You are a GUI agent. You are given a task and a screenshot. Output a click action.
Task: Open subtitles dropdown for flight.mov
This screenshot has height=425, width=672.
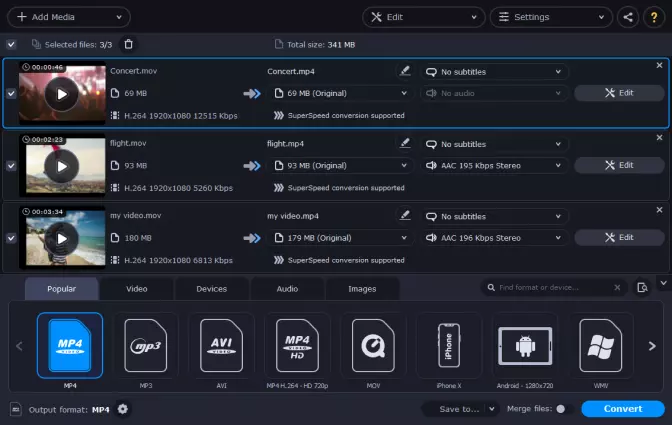click(494, 143)
